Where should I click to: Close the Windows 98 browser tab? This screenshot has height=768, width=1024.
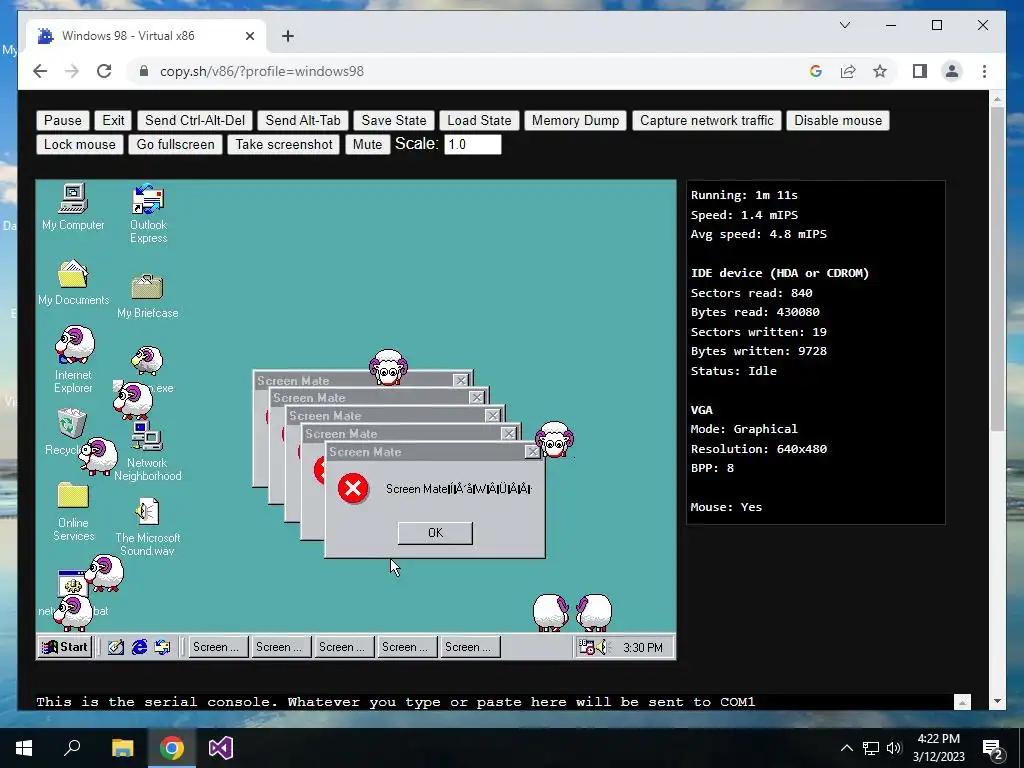pyautogui.click(x=249, y=36)
